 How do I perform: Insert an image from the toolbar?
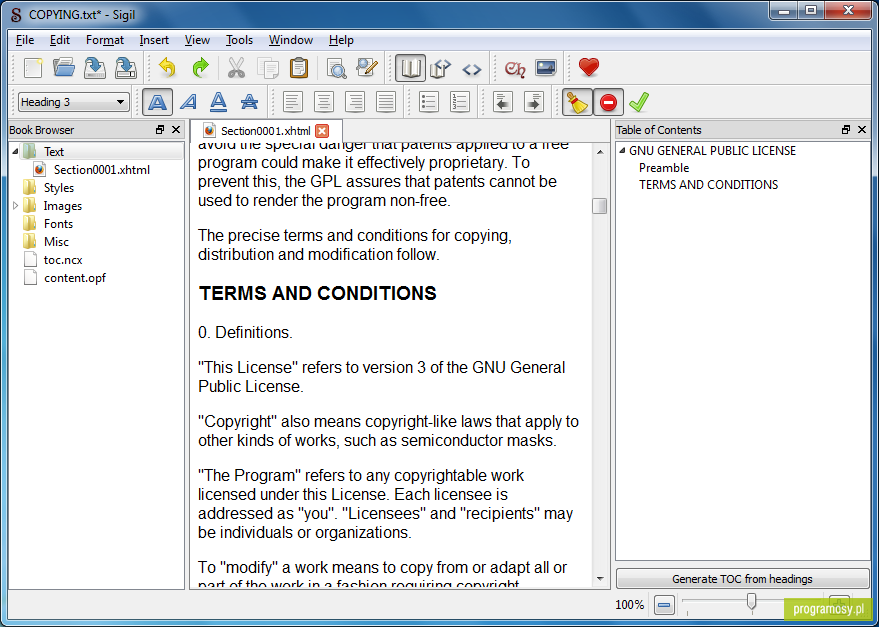(545, 68)
